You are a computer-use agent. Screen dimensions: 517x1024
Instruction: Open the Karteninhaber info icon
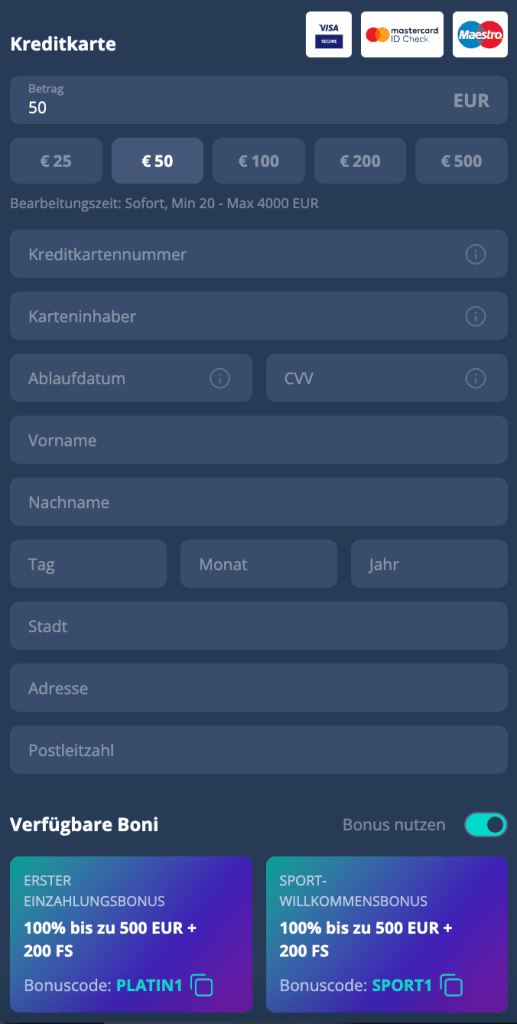click(475, 316)
